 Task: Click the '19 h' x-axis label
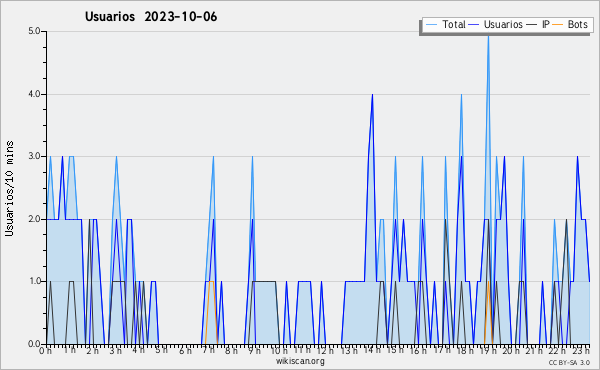click(x=488, y=350)
